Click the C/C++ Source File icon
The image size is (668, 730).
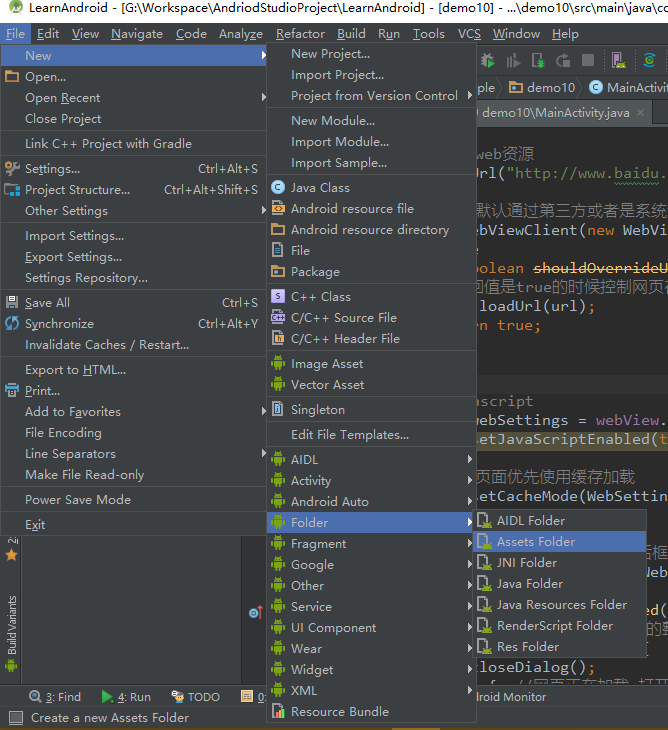coord(278,318)
